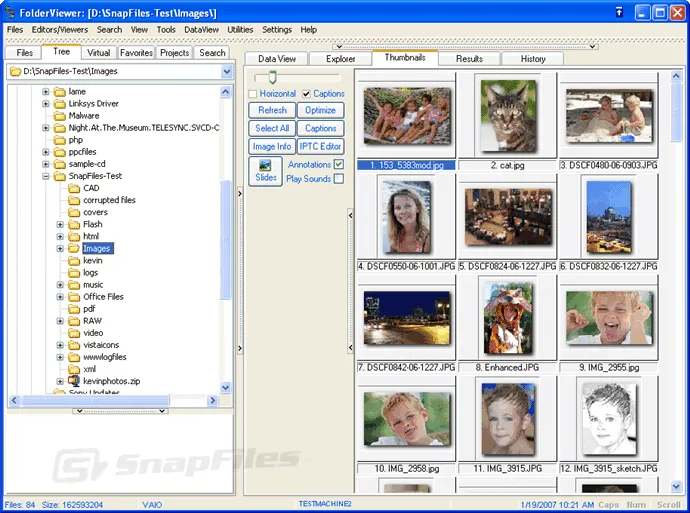Switch to the Data View tab

click(277, 59)
